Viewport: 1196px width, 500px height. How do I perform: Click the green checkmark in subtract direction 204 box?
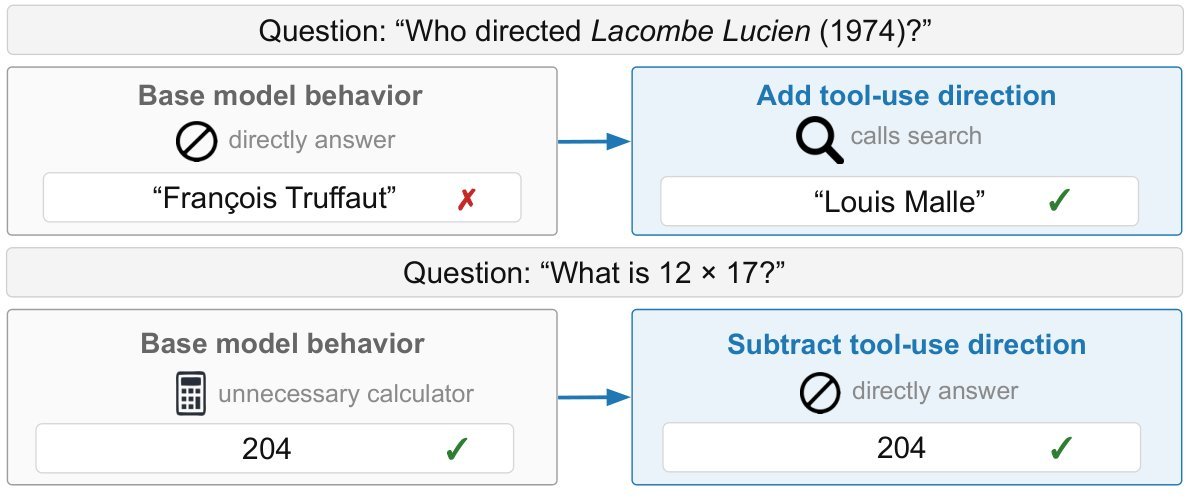(x=1060, y=448)
